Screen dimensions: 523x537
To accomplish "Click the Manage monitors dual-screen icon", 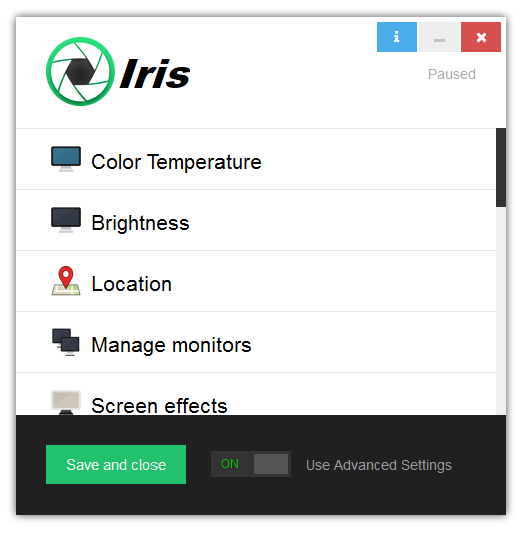I will click(66, 342).
